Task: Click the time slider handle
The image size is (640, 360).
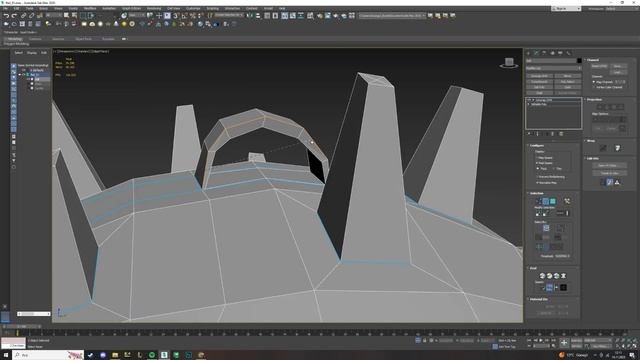Action: pos(22,327)
